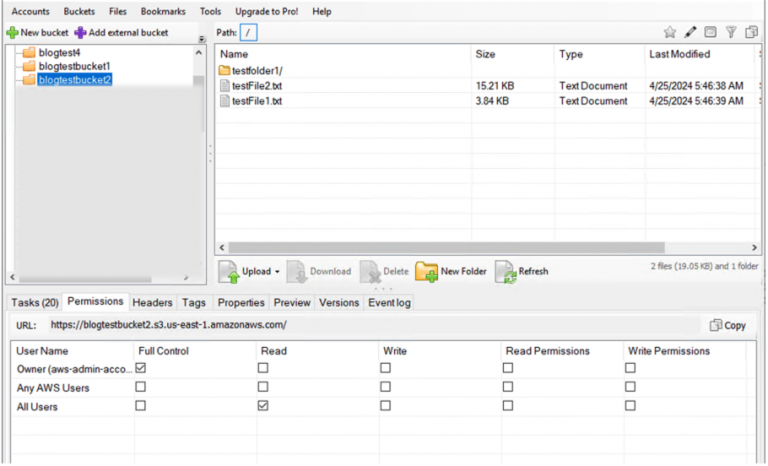The image size is (768, 466).
Task: Select the blogtestbucket1 bucket
Action: tap(73, 66)
